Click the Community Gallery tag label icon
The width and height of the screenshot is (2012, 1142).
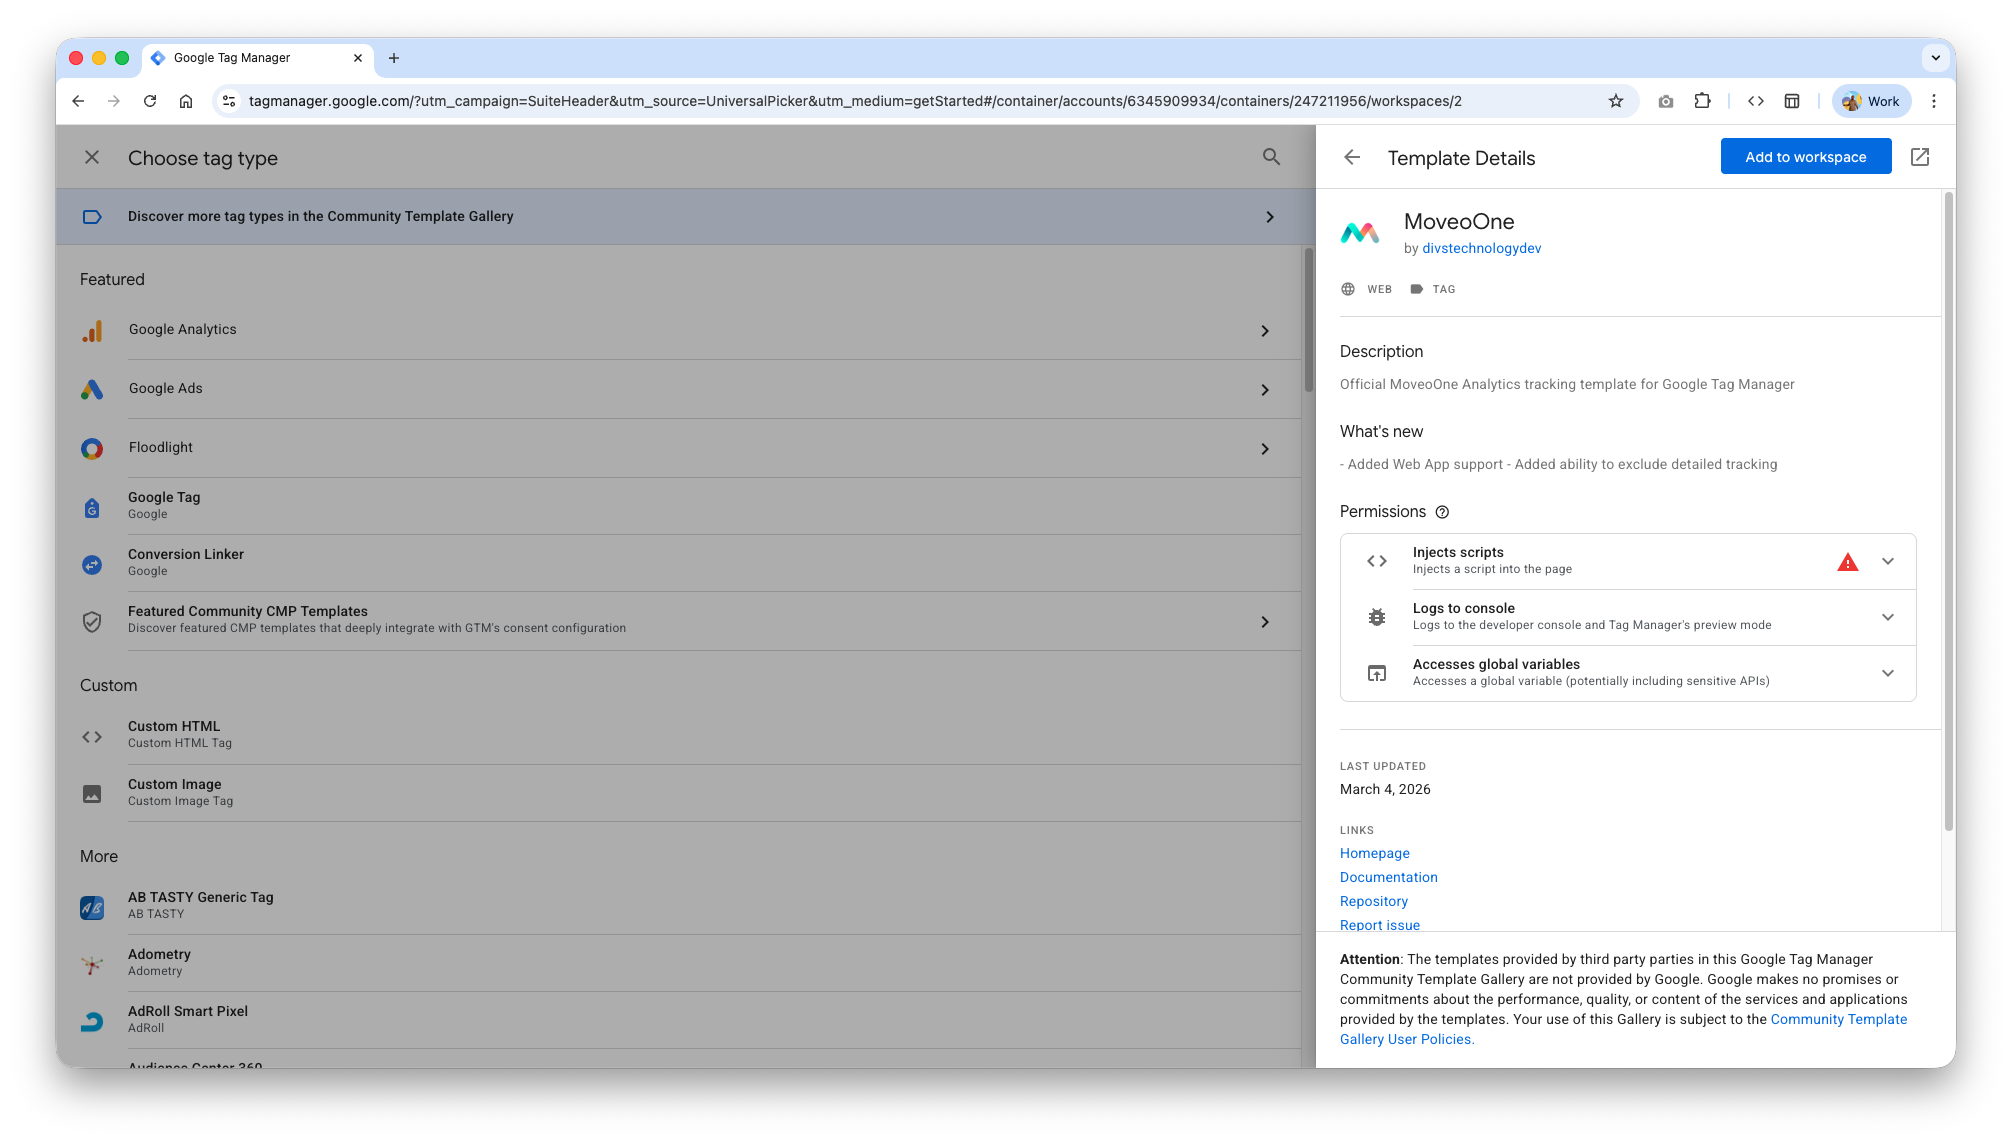pos(92,217)
